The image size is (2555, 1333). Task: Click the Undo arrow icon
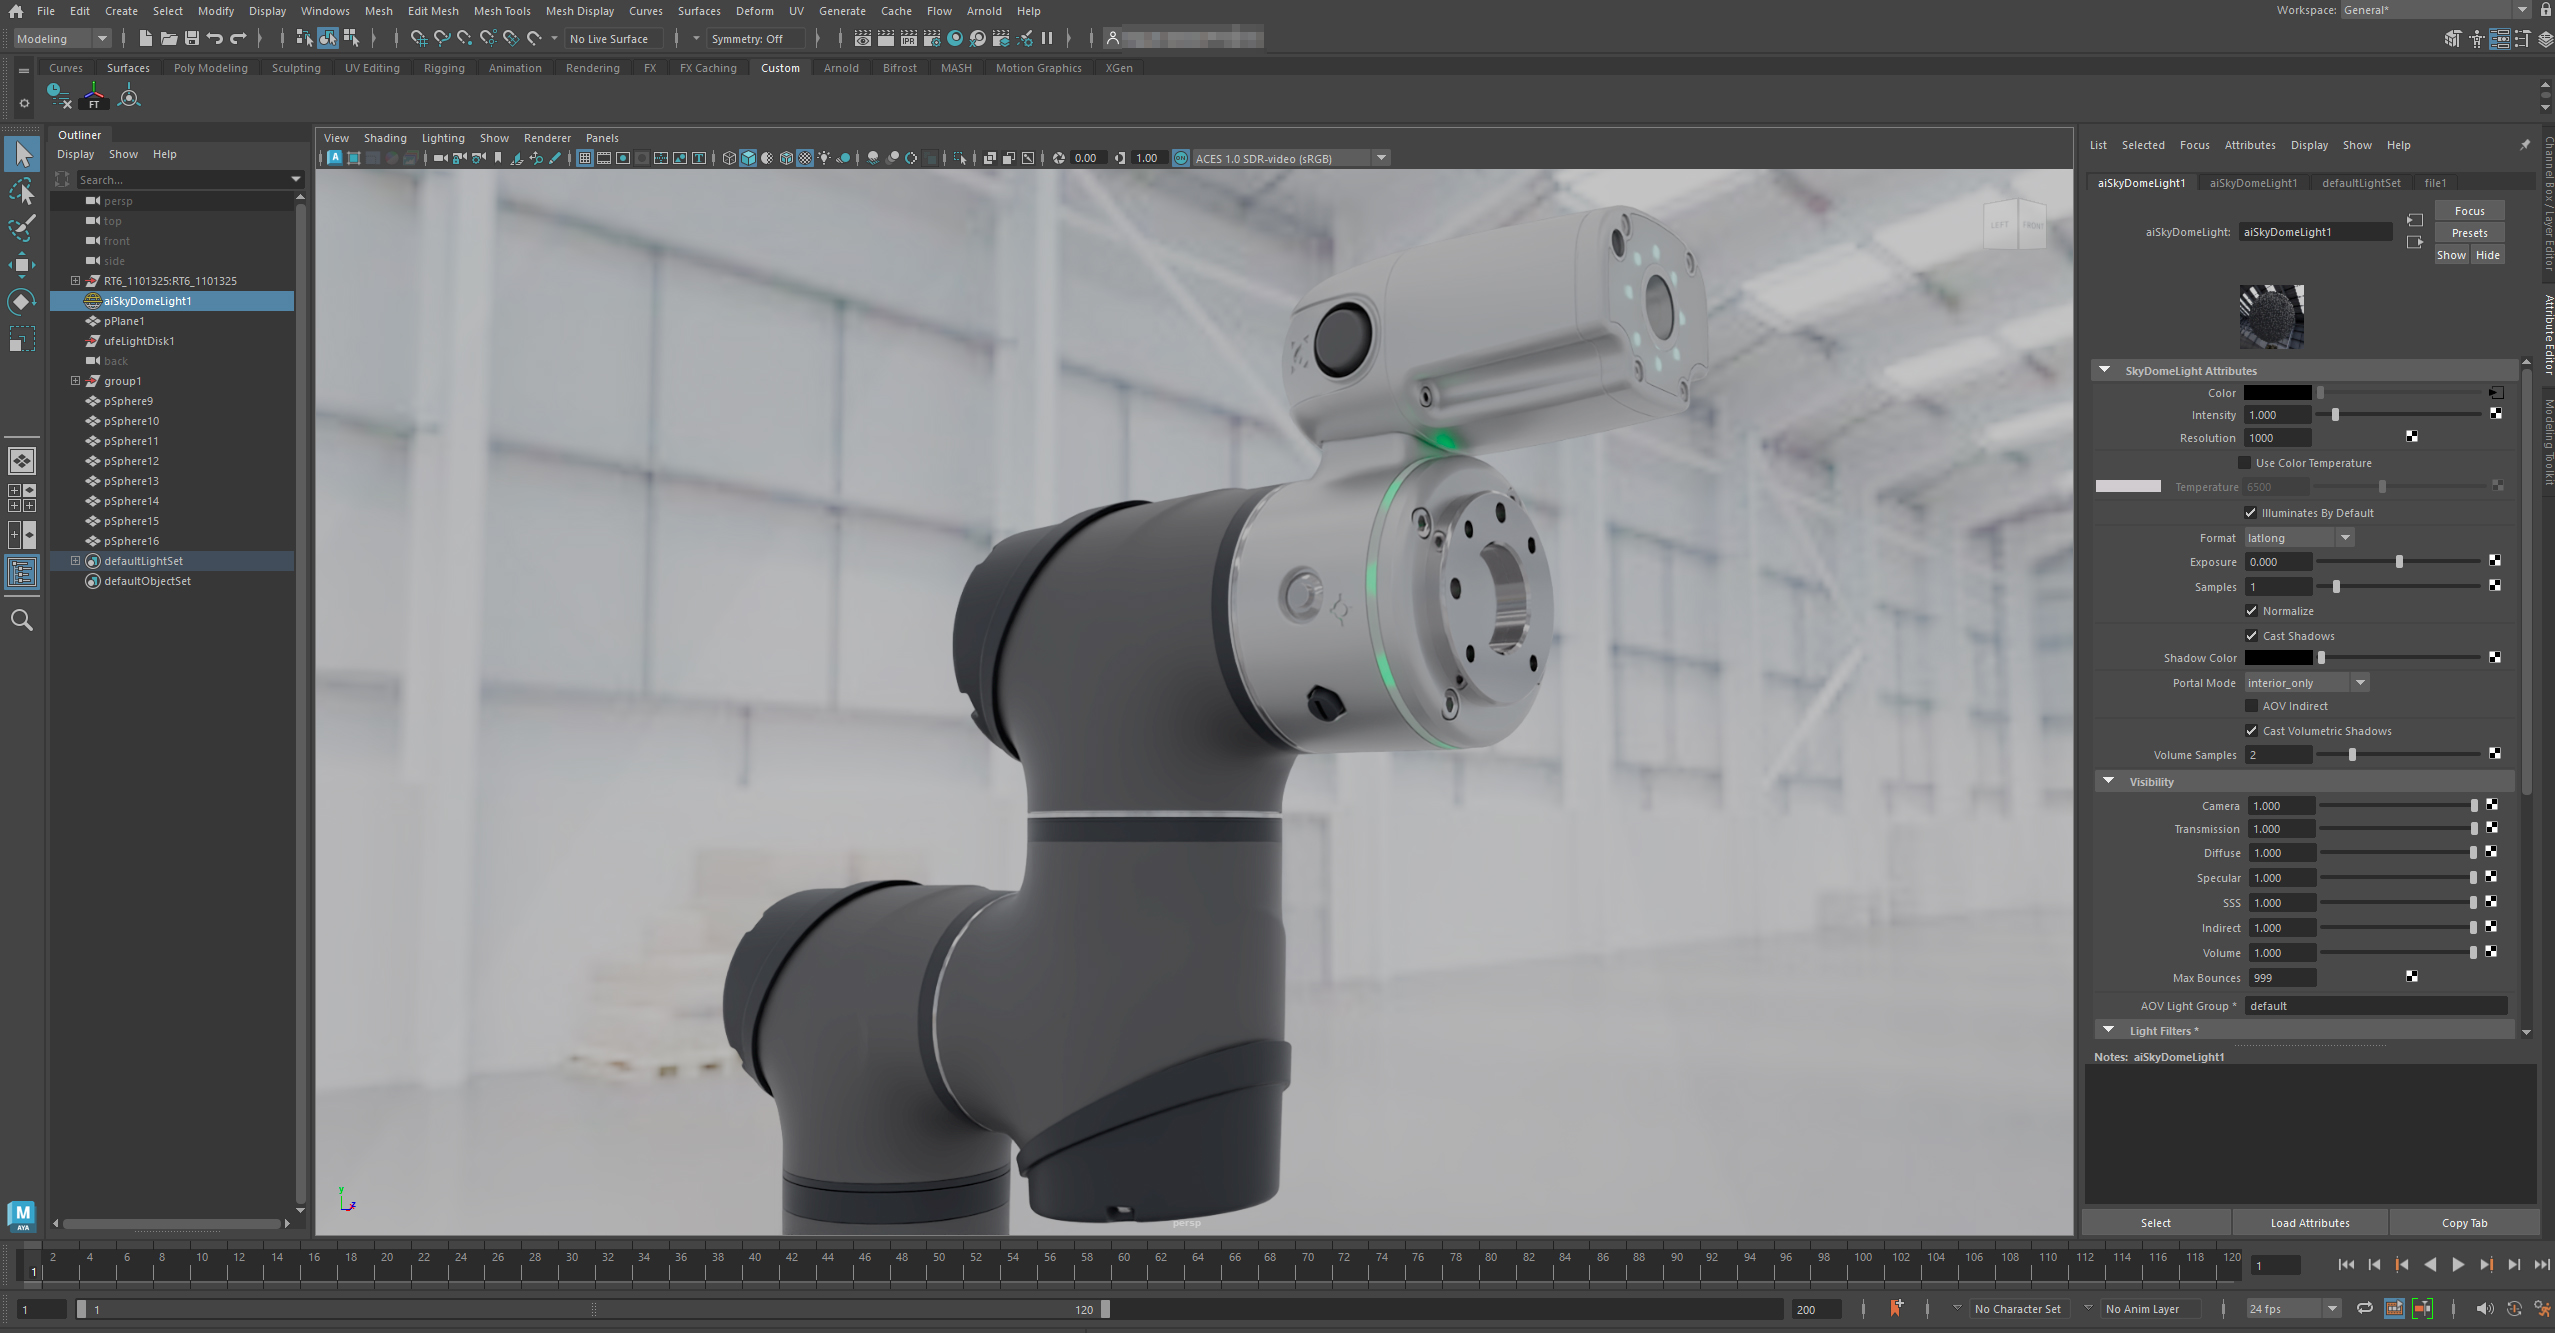[215, 38]
